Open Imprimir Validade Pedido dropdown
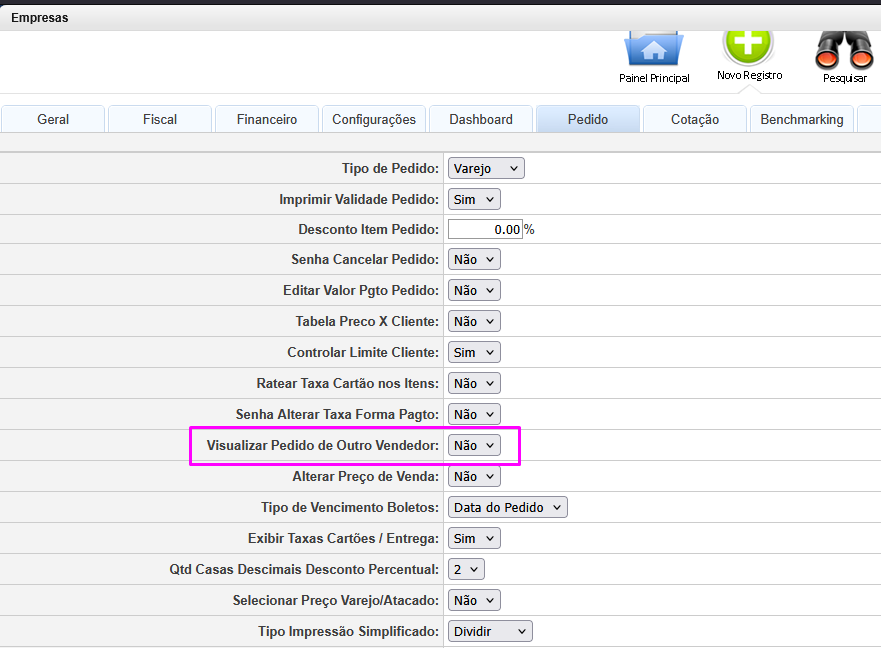The height and width of the screenshot is (648, 881). 474,199
